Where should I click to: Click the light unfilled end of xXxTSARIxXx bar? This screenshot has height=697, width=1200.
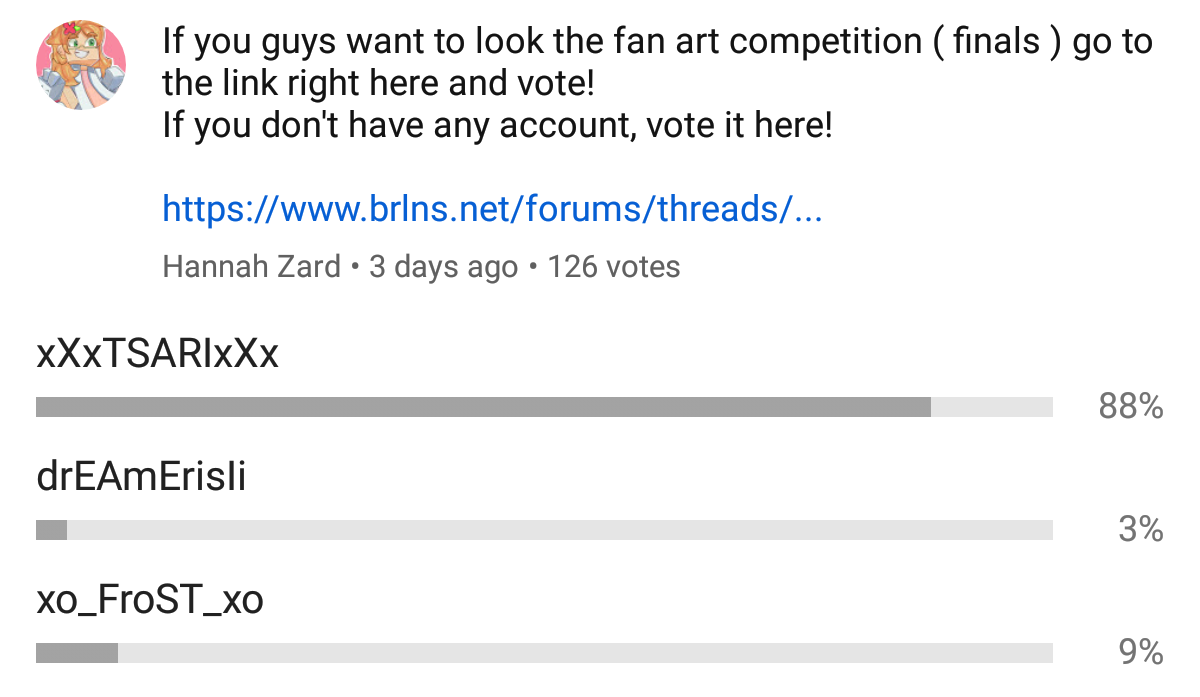992,407
